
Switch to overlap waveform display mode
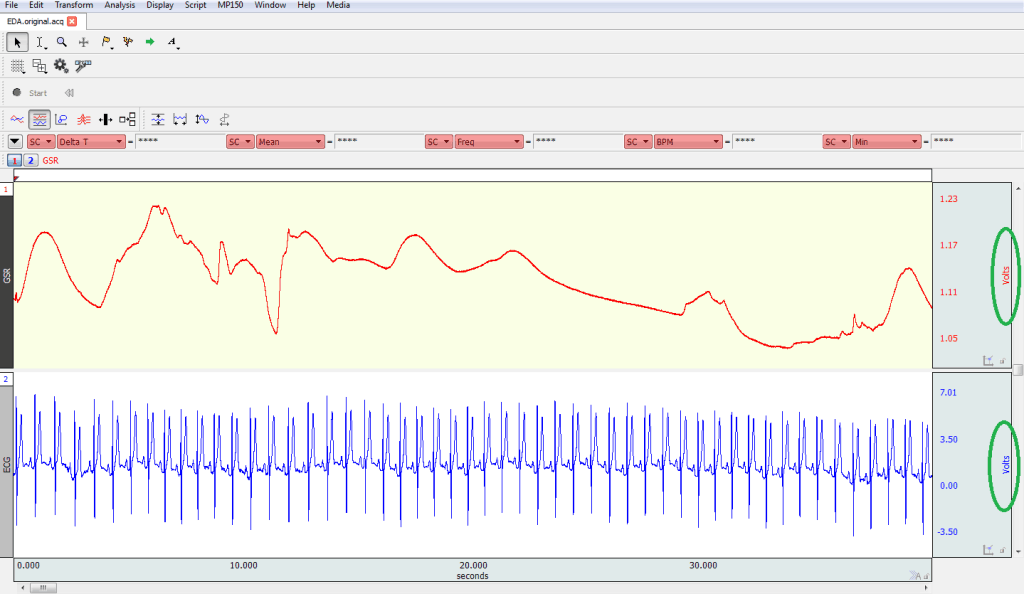[x=84, y=119]
